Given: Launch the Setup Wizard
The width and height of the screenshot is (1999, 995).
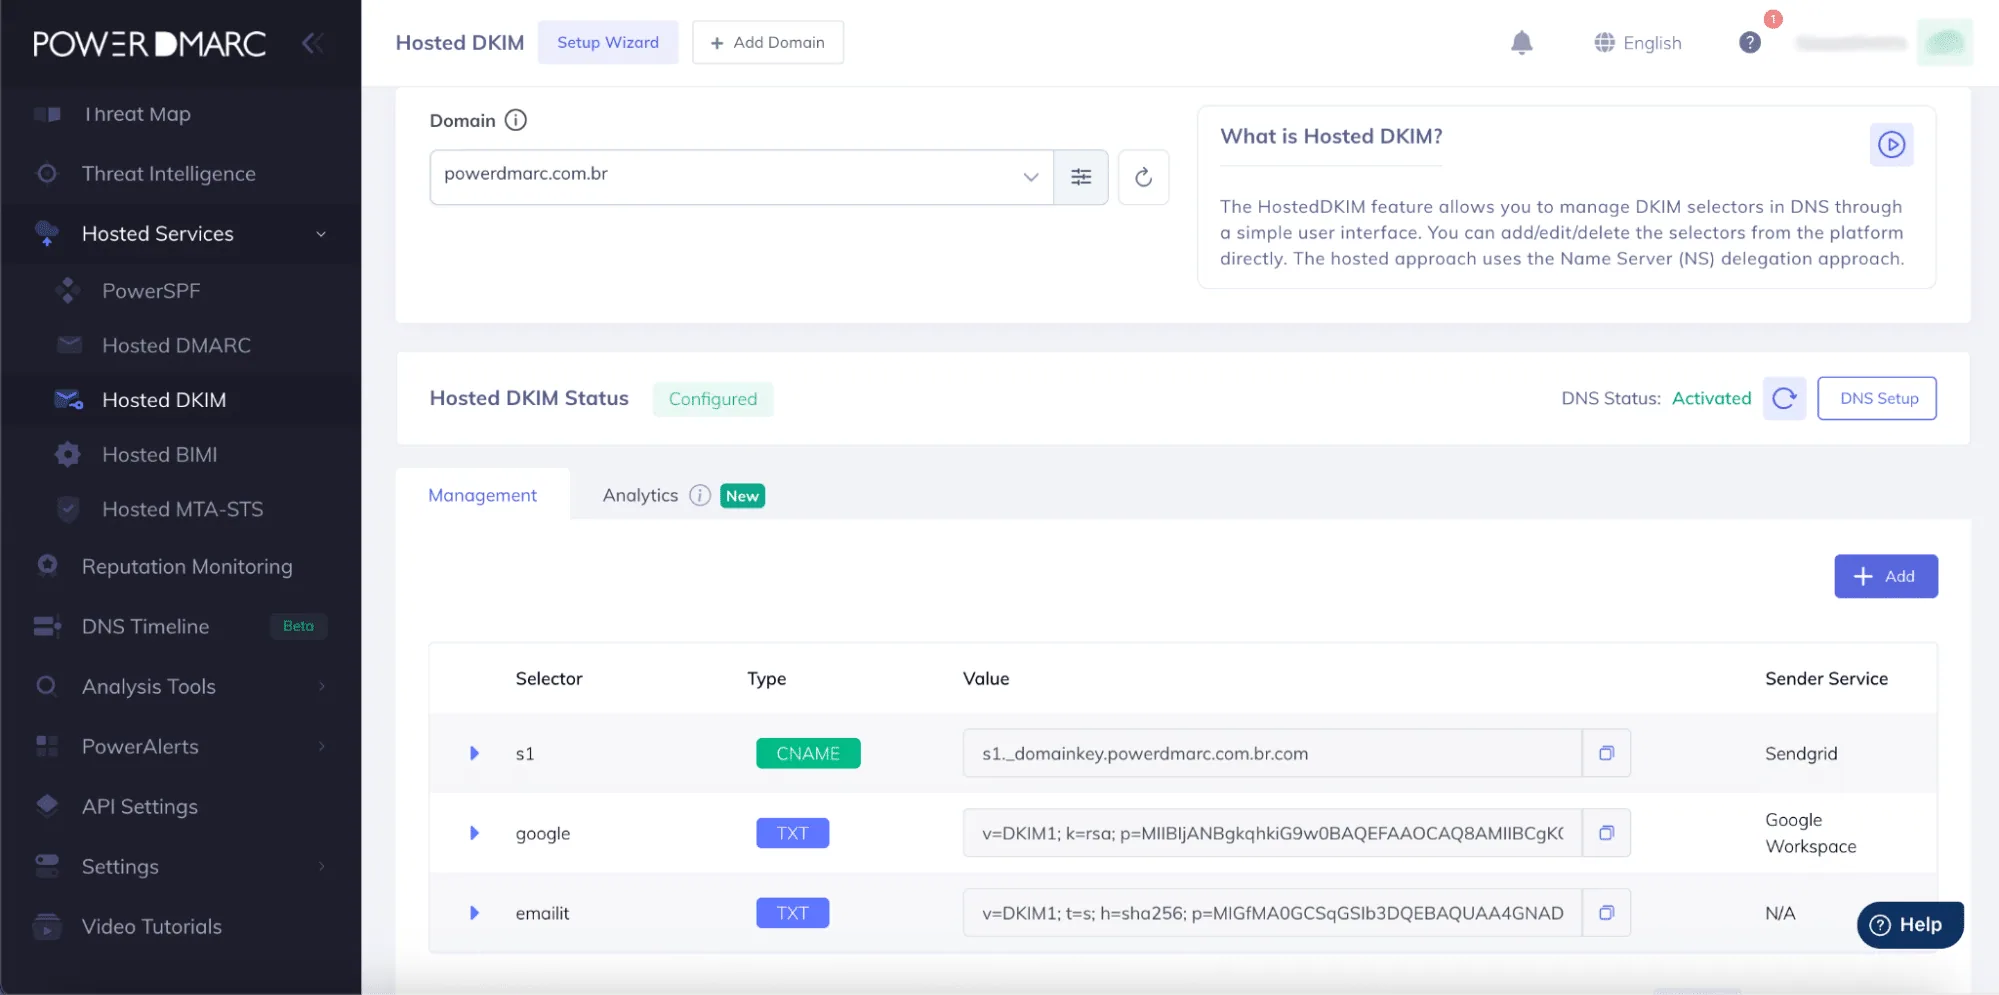Looking at the screenshot, I should (x=608, y=42).
